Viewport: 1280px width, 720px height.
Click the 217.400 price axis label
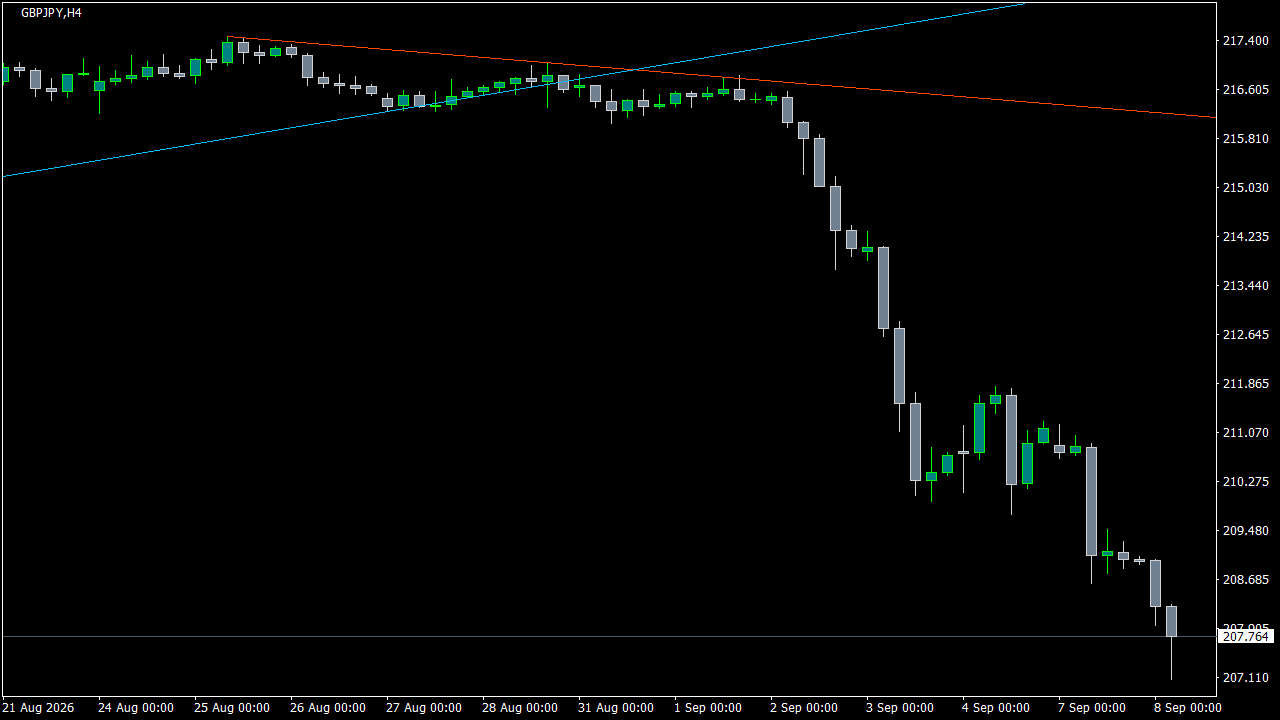pyautogui.click(x=1246, y=41)
